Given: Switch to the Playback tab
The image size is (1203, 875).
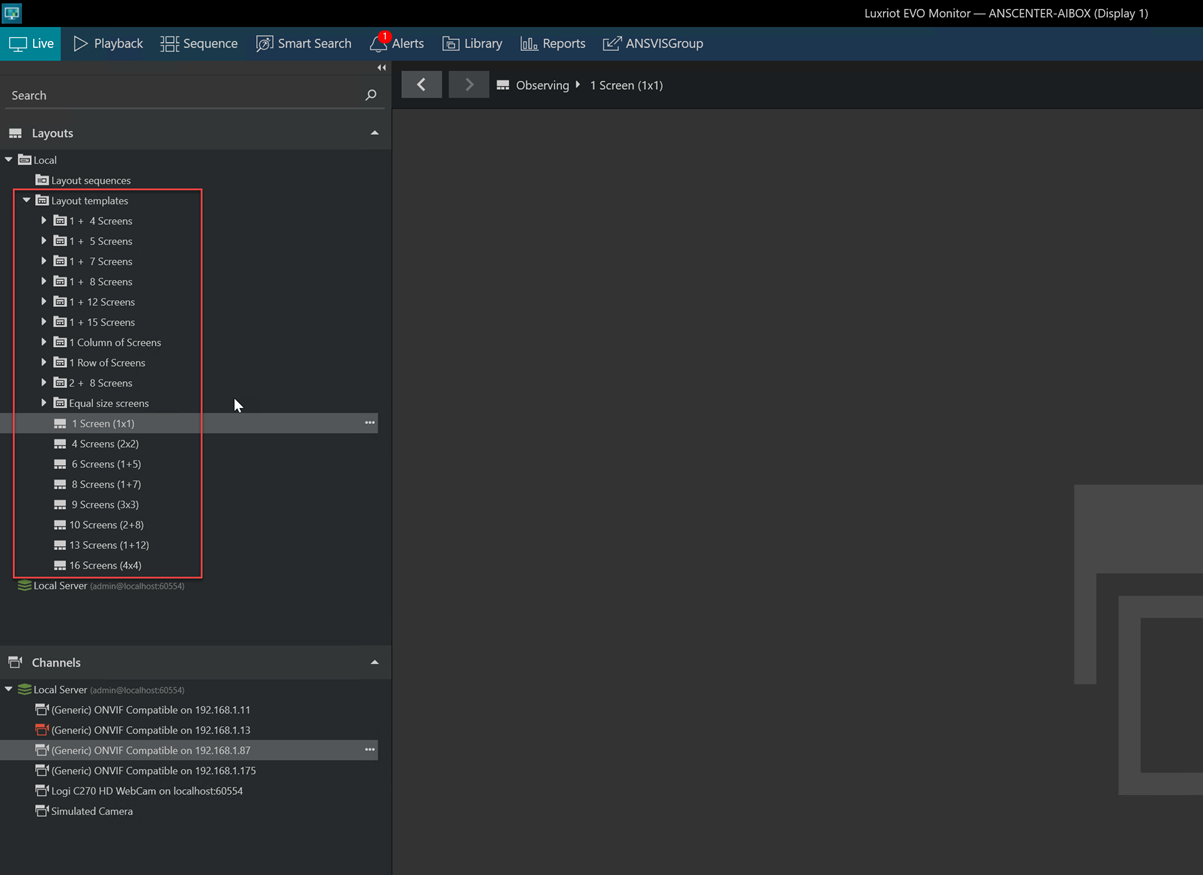Looking at the screenshot, I should pos(108,43).
